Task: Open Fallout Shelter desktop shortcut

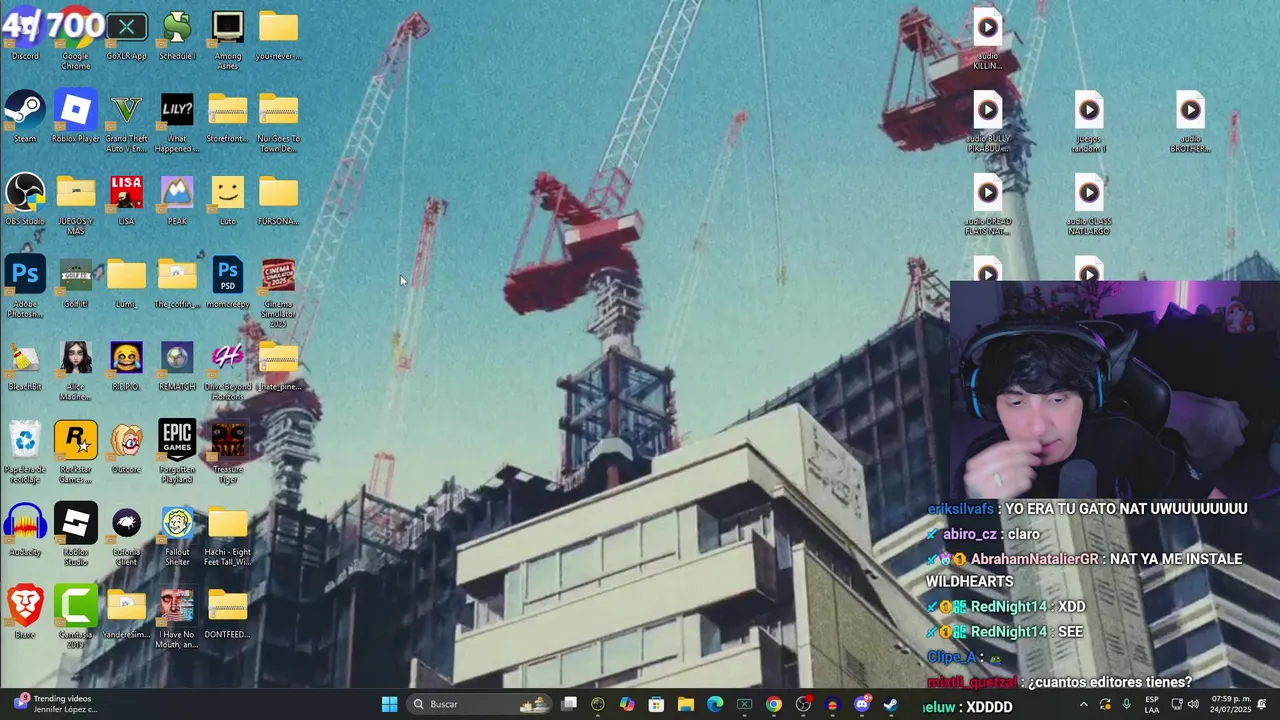Action: (x=177, y=535)
